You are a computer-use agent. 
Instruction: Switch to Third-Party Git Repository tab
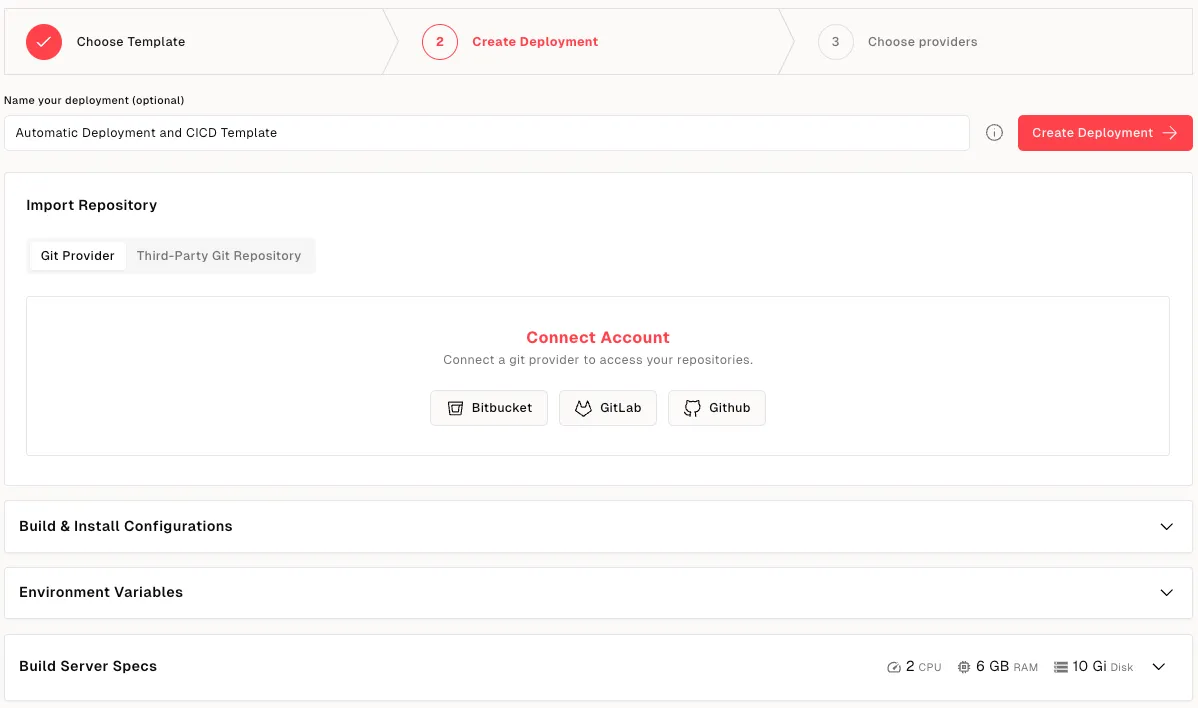click(219, 256)
